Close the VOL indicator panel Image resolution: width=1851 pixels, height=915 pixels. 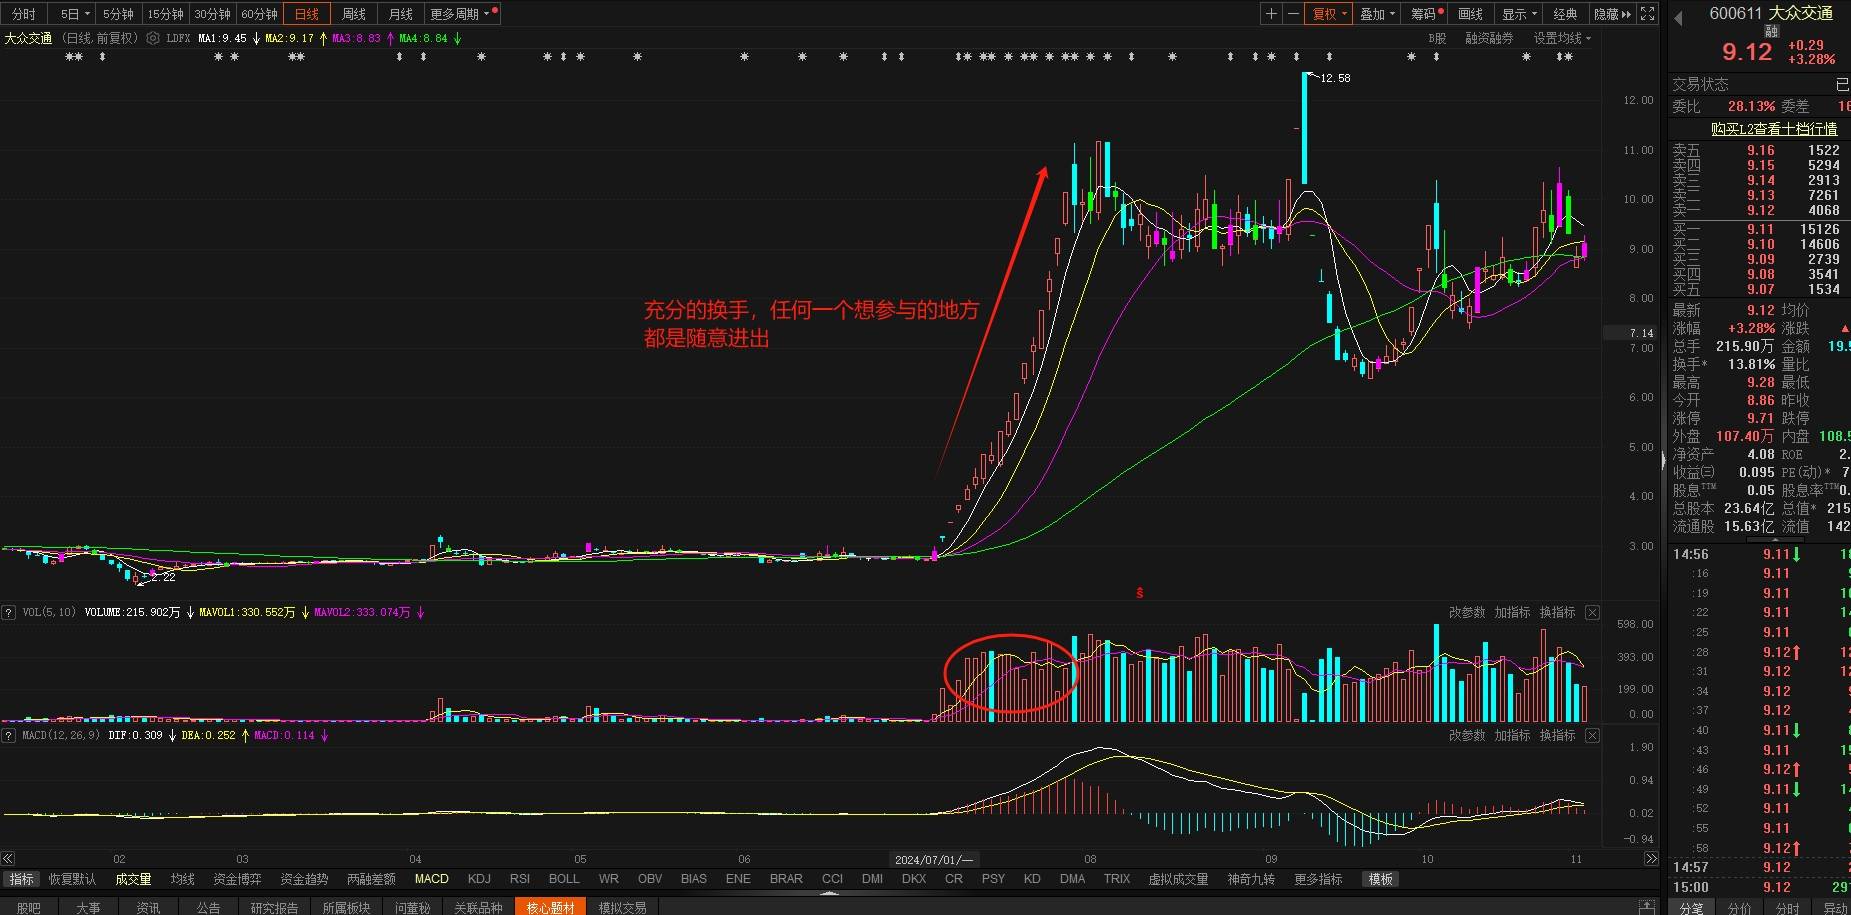1593,612
